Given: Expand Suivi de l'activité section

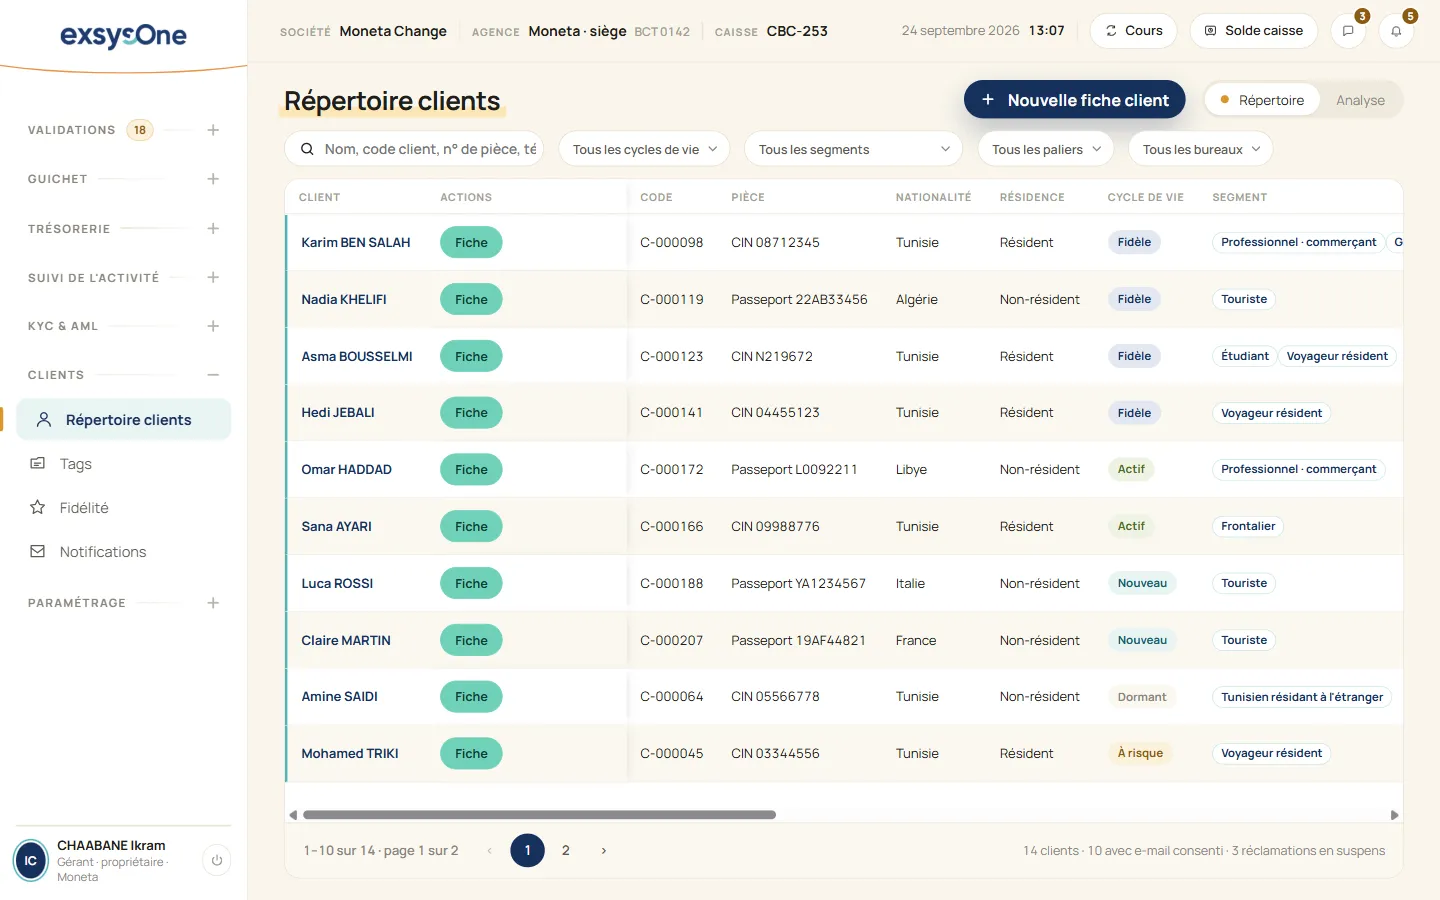Looking at the screenshot, I should tap(213, 277).
